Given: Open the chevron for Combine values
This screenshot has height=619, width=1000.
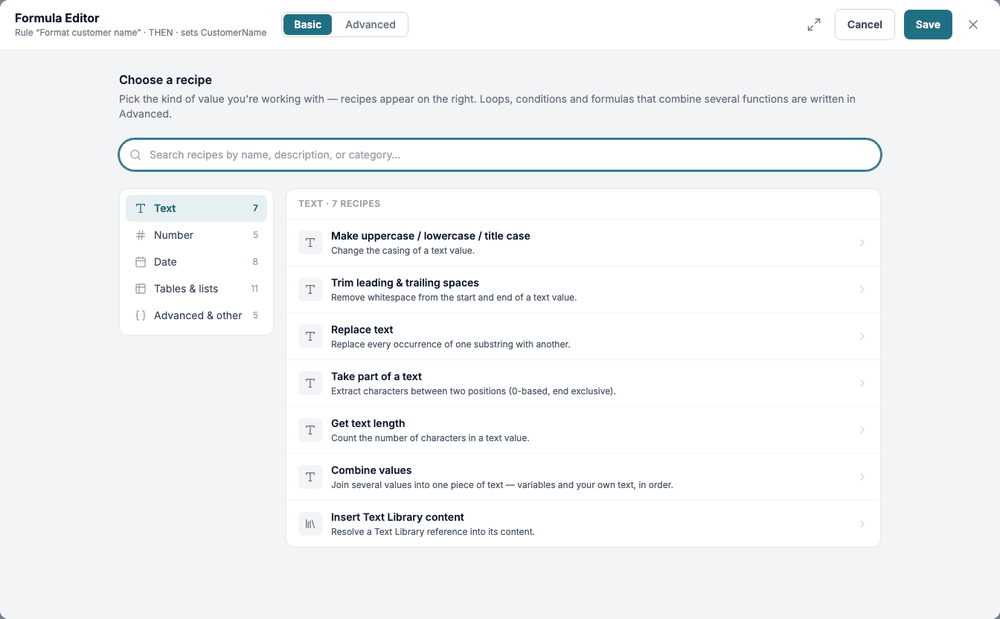Looking at the screenshot, I should pos(862,477).
